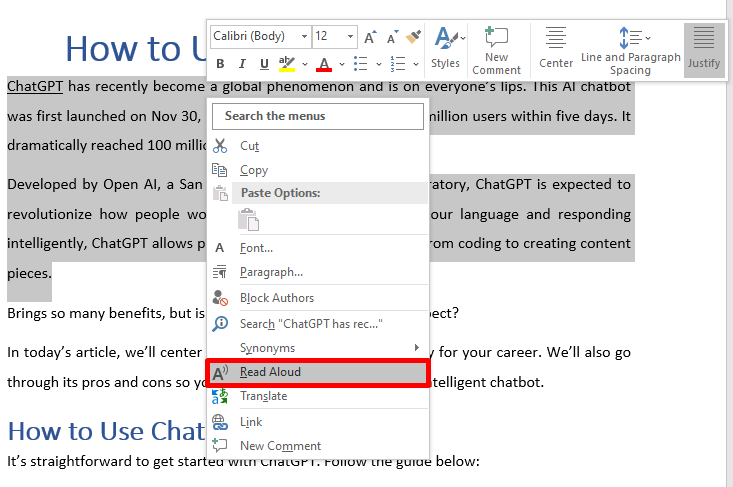The height and width of the screenshot is (487, 733).
Task: Center align the selected text
Action: [556, 49]
